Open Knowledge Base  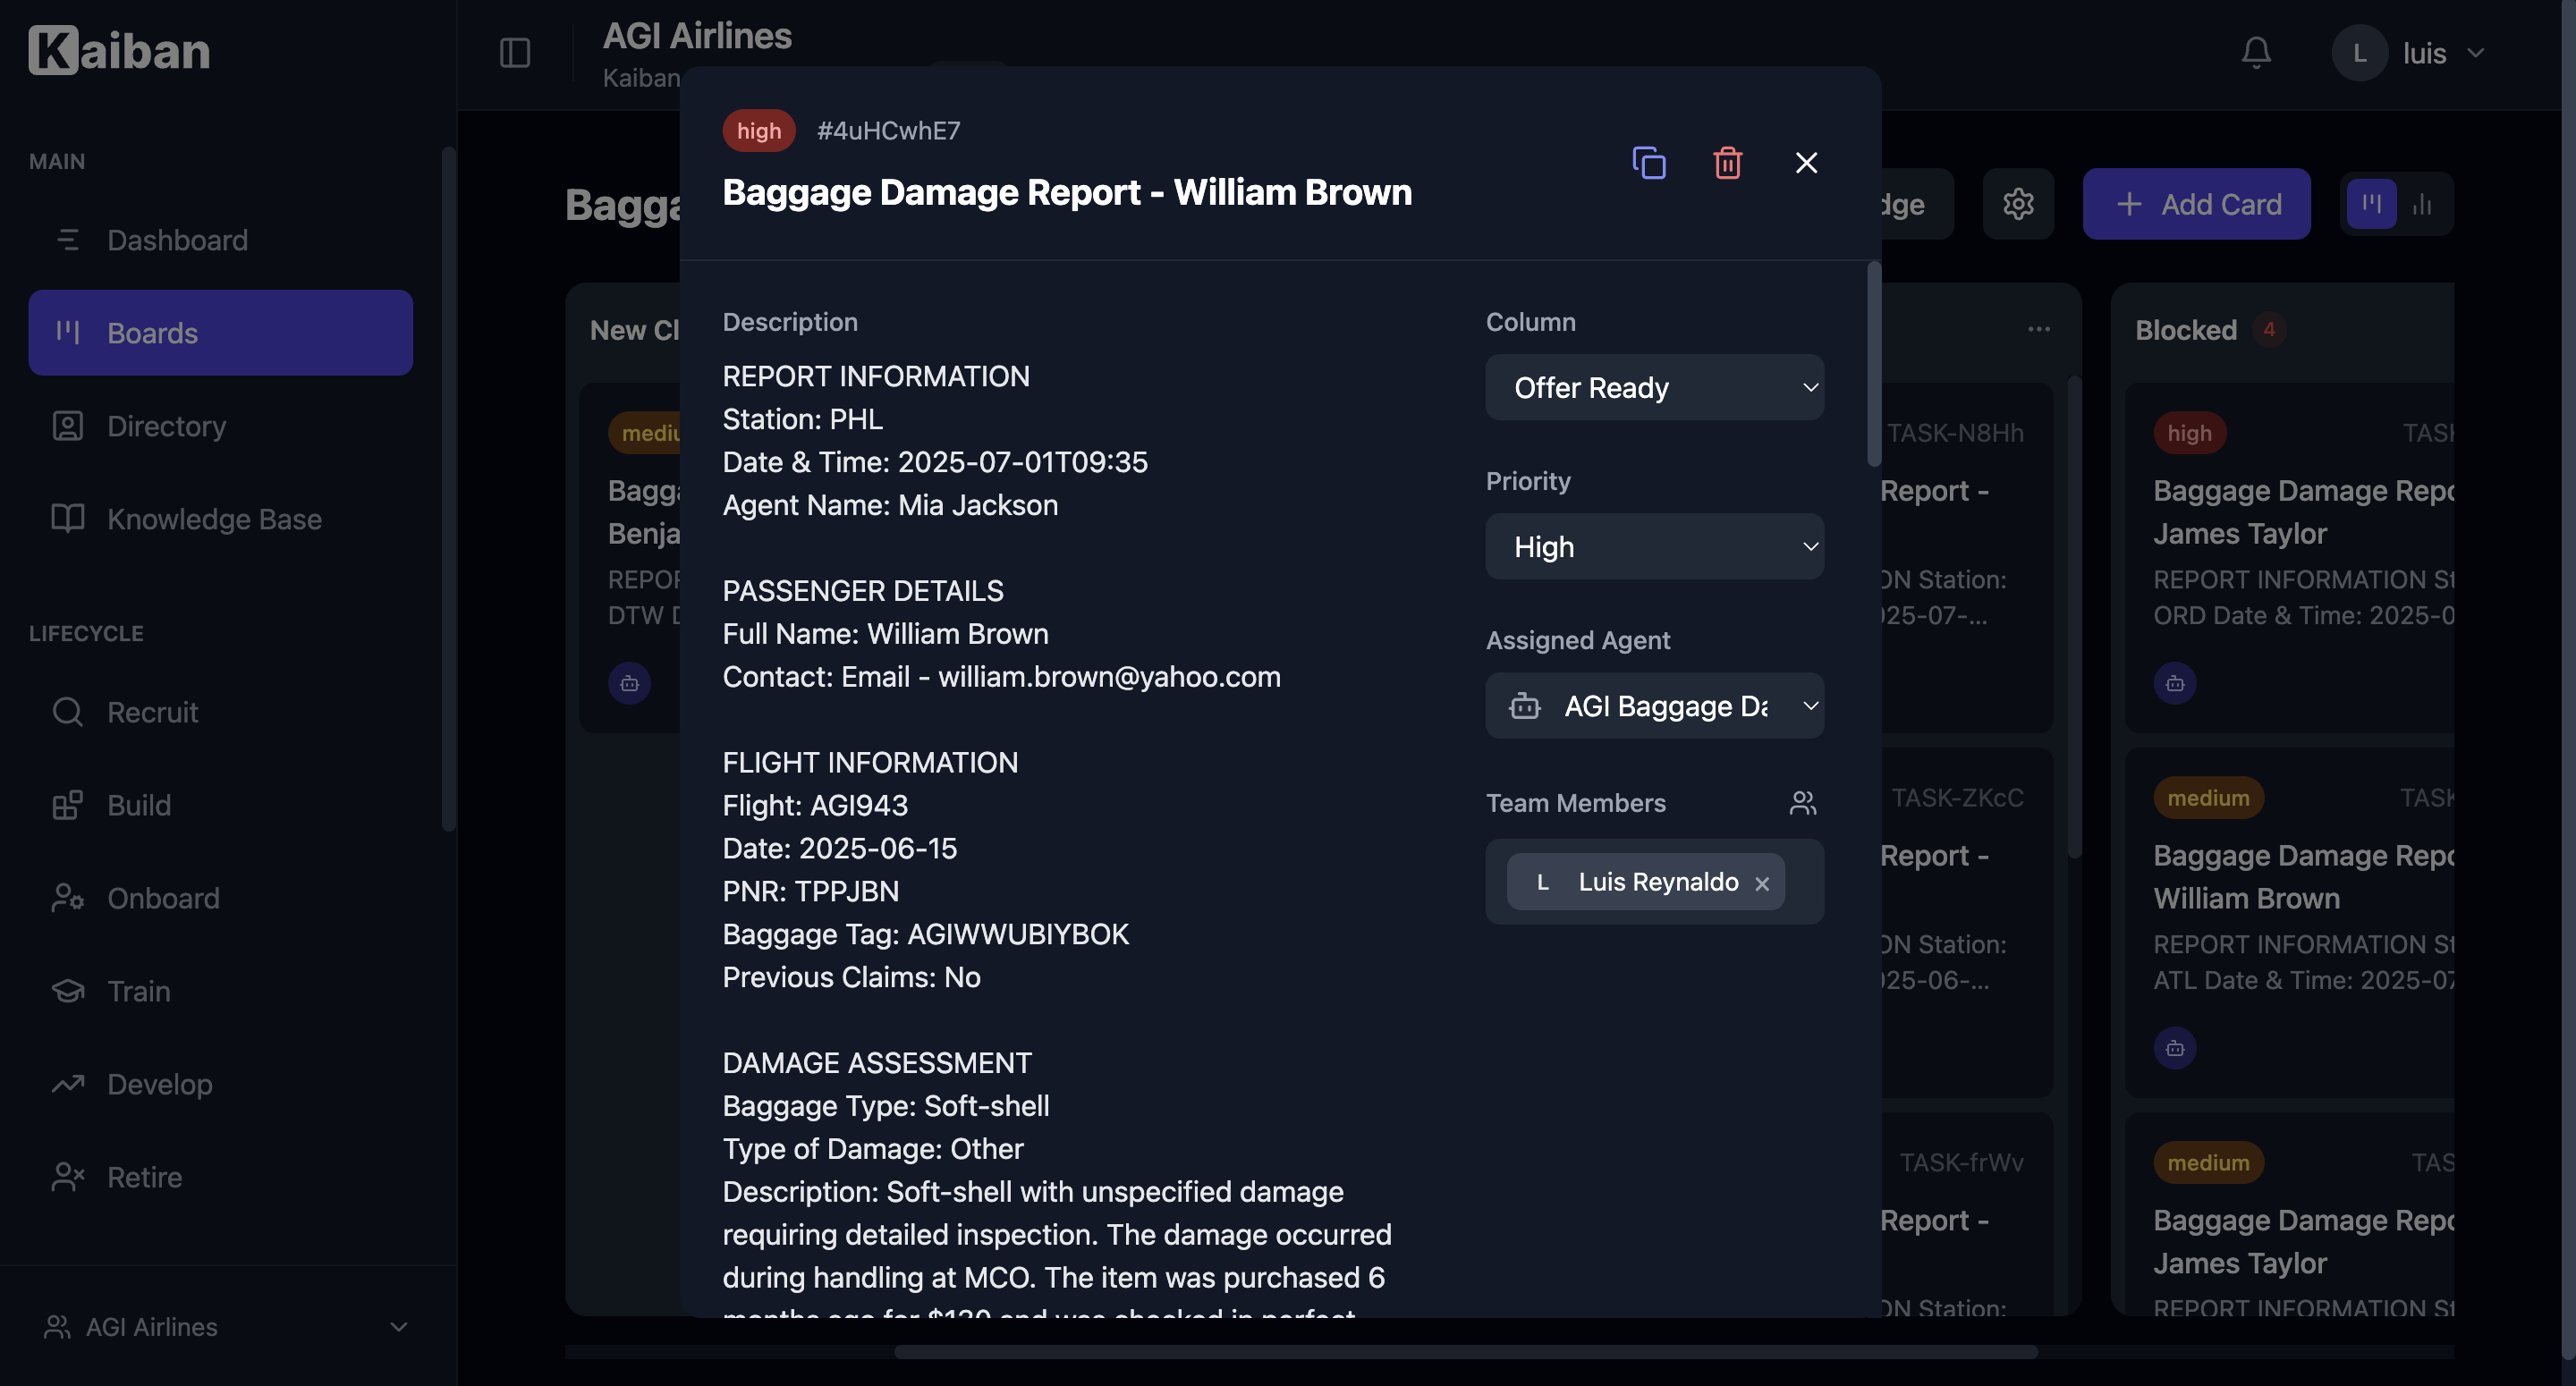[x=221, y=519]
